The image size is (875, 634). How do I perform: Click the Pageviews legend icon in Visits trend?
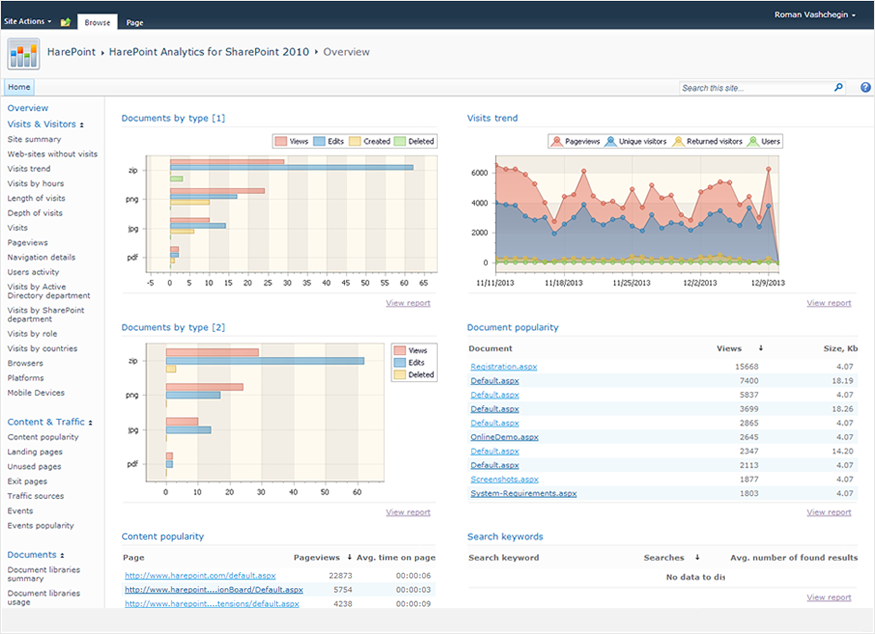tap(556, 142)
